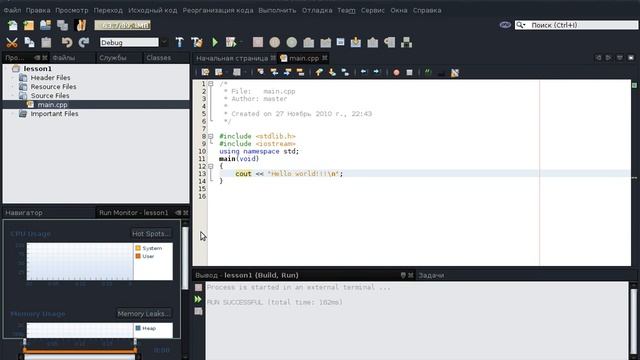Screen dimensions: 640x360
Task: Click the Comment lines icon in editor toolbar
Action: click(428, 73)
